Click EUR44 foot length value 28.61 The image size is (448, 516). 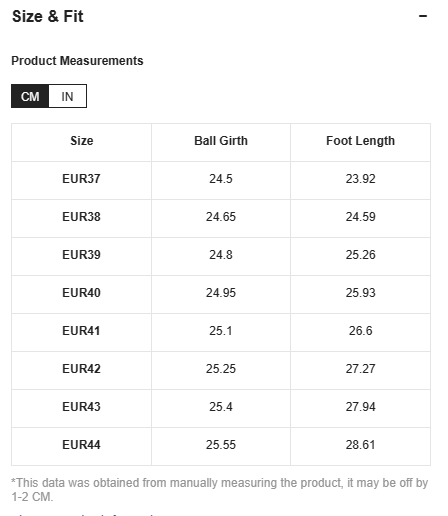point(360,445)
